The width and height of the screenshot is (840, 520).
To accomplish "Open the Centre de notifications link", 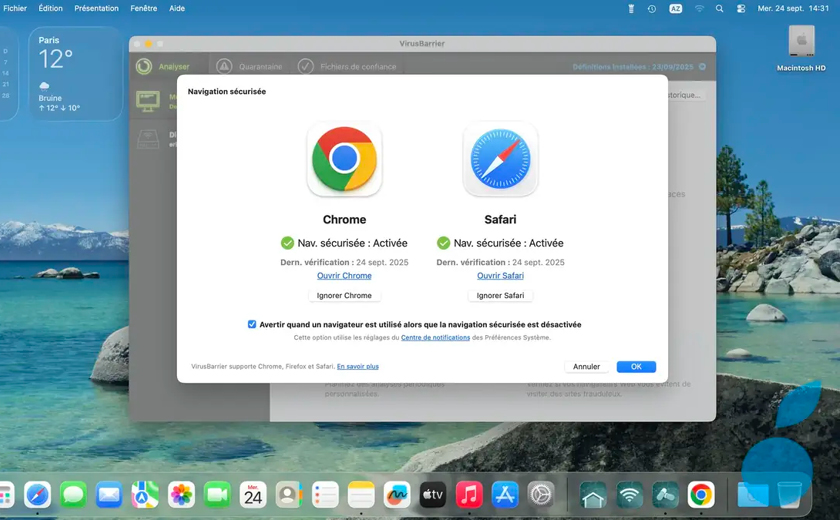I will click(x=435, y=338).
